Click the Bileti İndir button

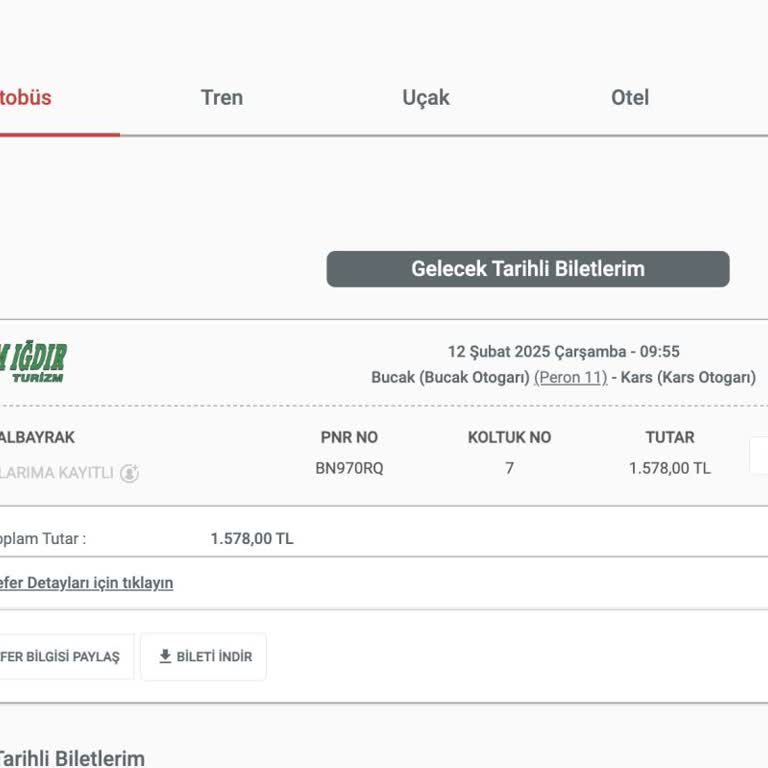click(x=203, y=656)
